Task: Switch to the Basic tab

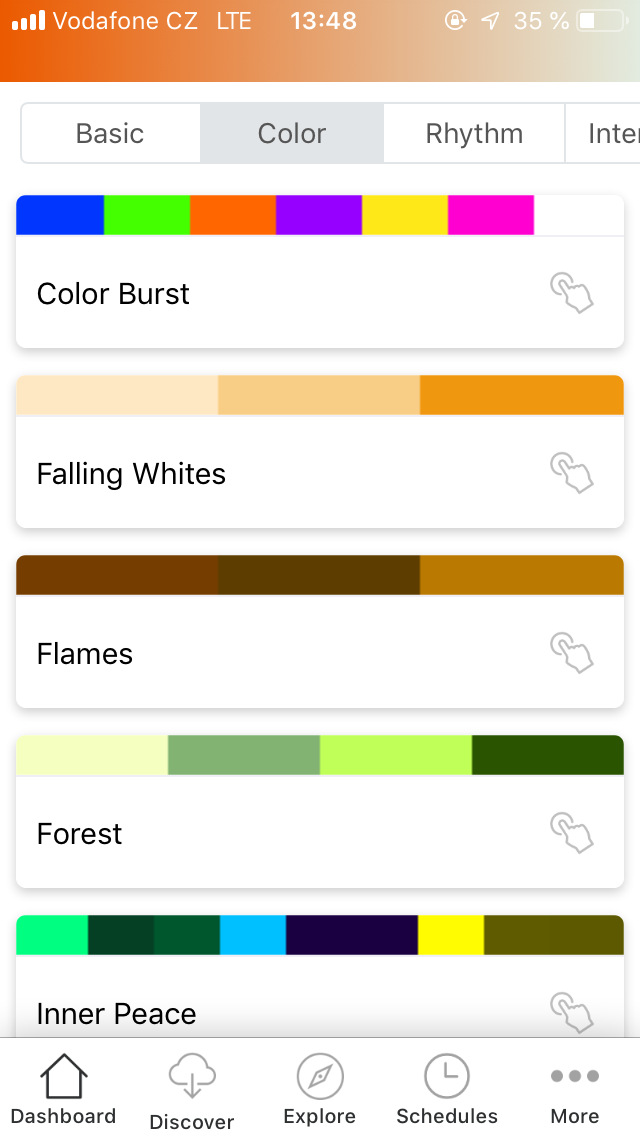Action: click(x=110, y=134)
